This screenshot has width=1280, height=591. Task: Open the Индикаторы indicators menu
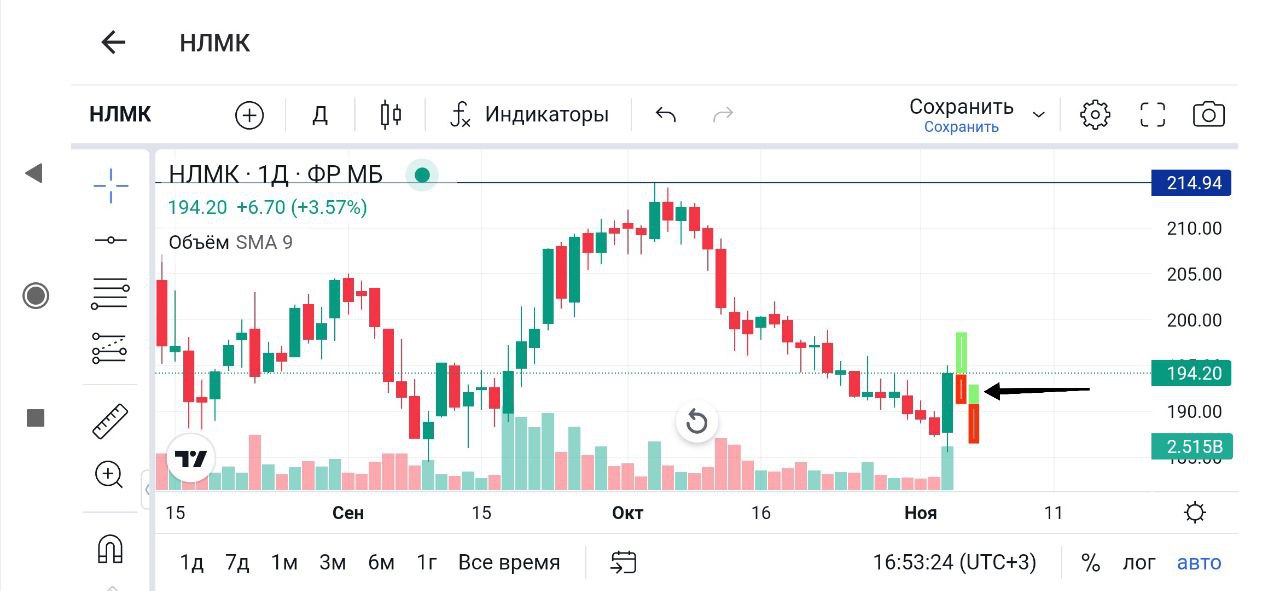(x=530, y=115)
